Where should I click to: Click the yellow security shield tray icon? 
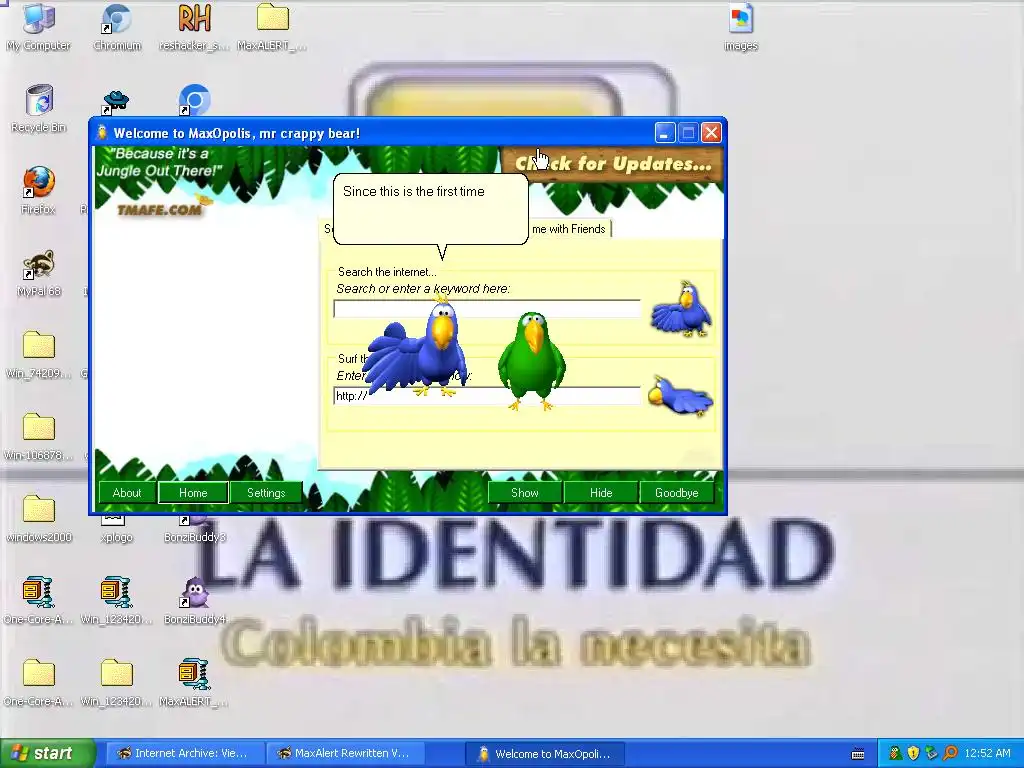click(x=914, y=754)
